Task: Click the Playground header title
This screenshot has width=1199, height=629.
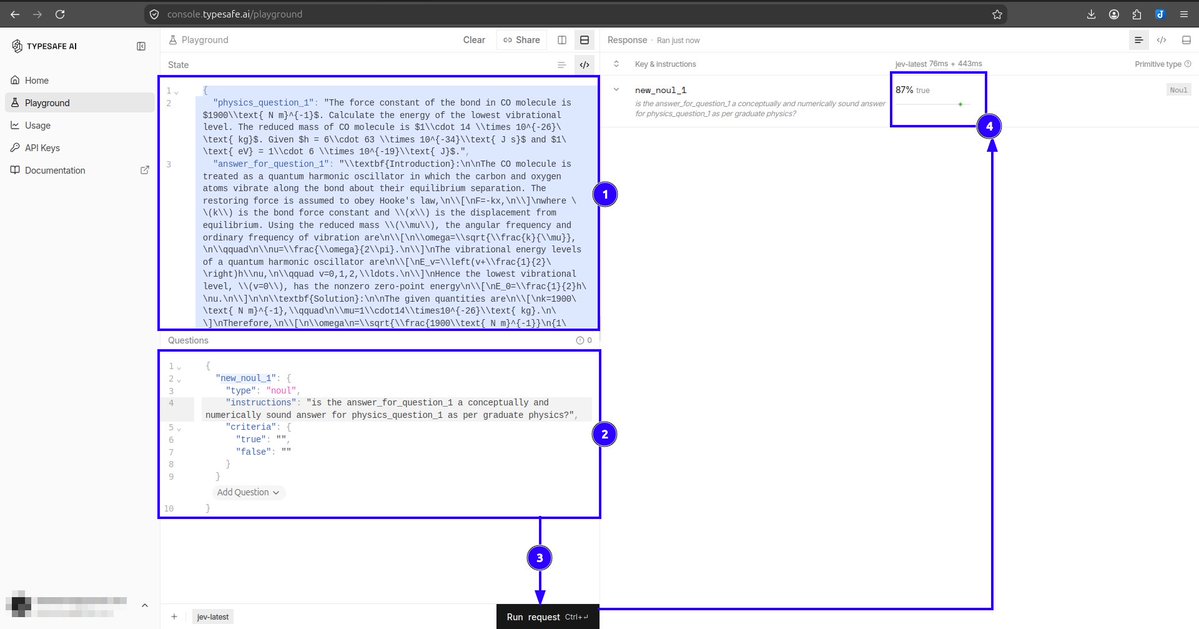Action: (205, 40)
